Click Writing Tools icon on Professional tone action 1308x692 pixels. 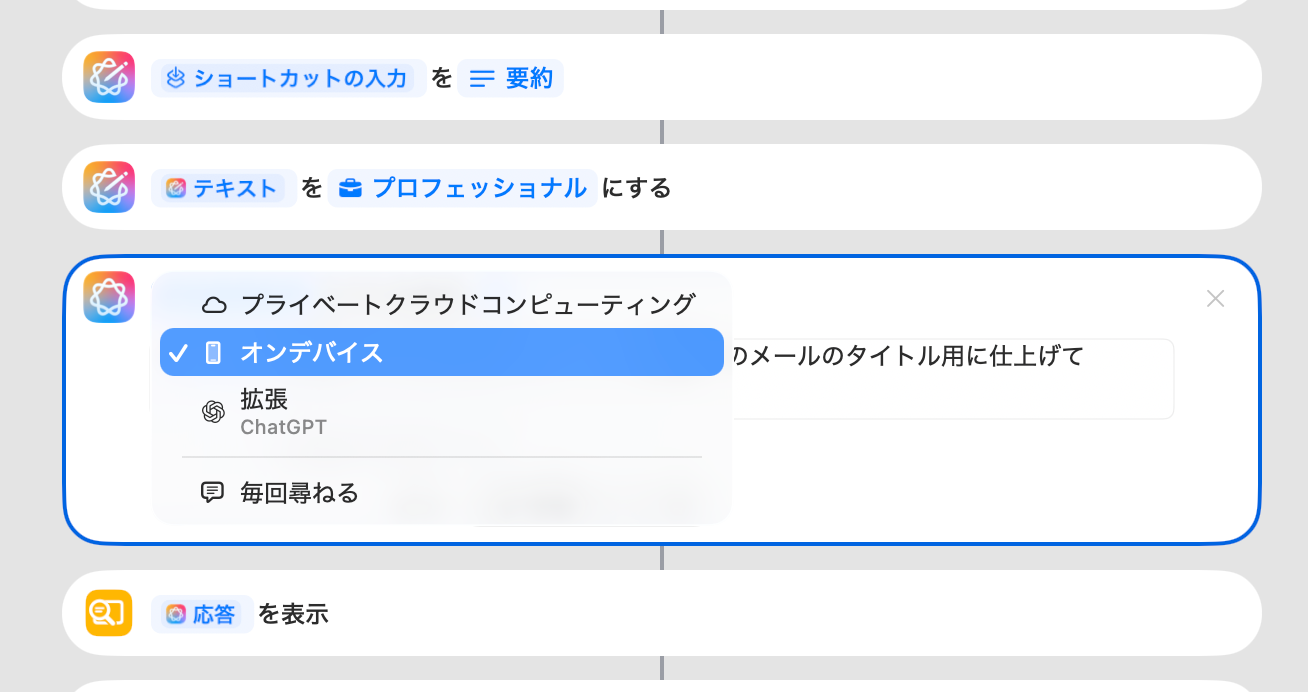[109, 187]
